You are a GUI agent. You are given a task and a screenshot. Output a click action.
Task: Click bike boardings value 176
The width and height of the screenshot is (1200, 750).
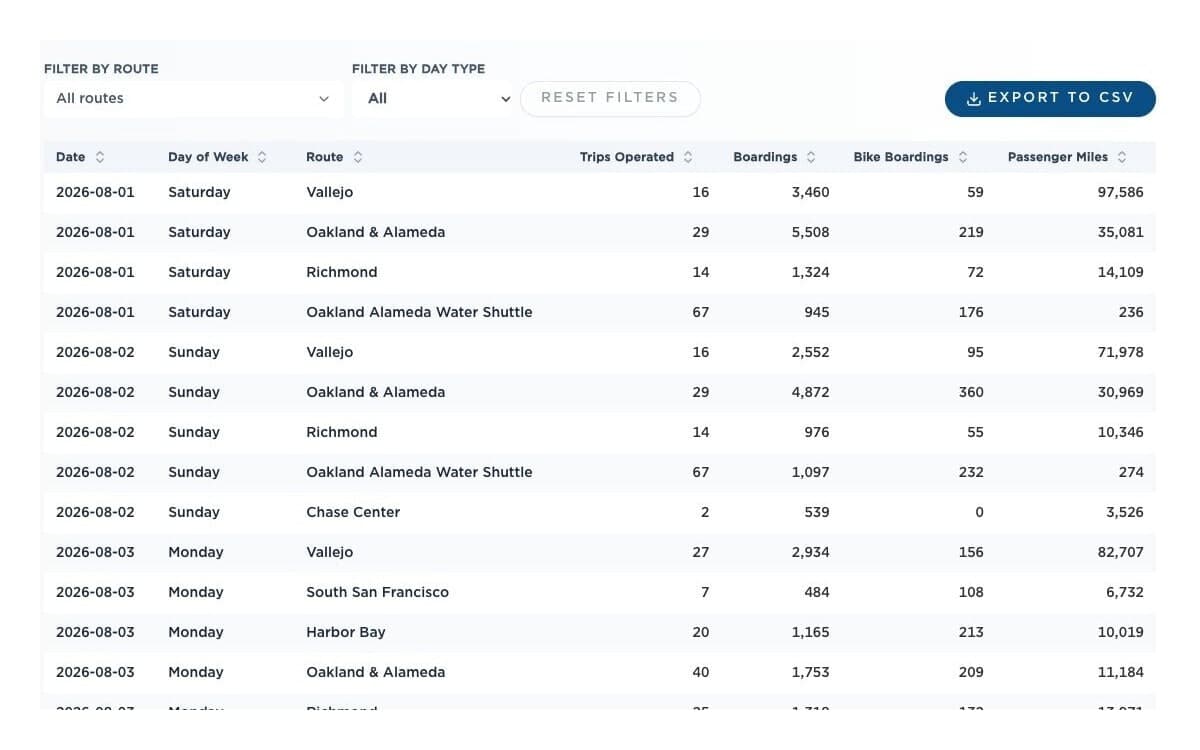(971, 312)
